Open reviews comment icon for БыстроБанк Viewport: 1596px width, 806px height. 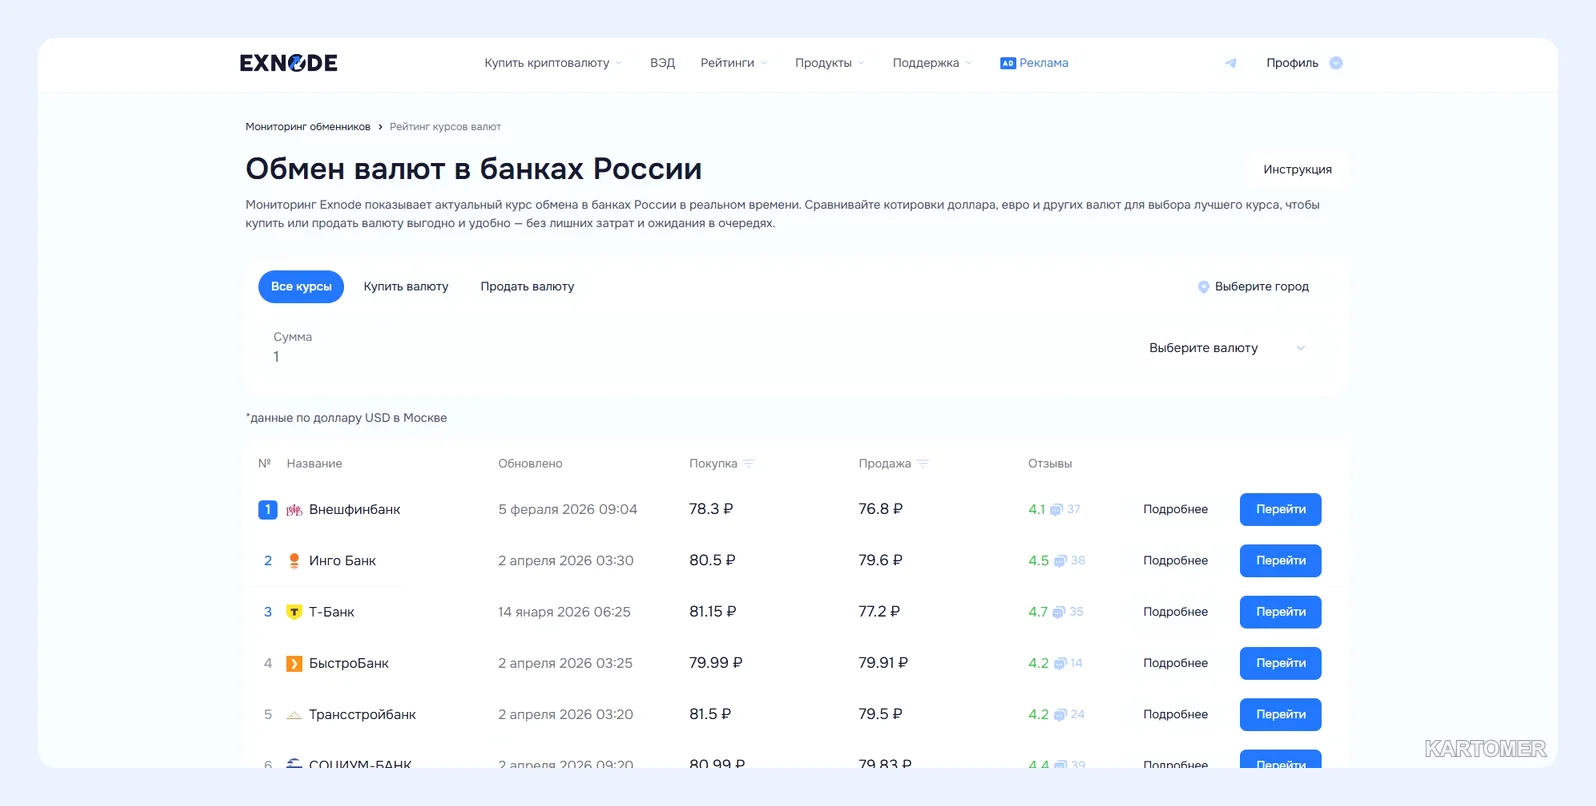coord(1060,664)
